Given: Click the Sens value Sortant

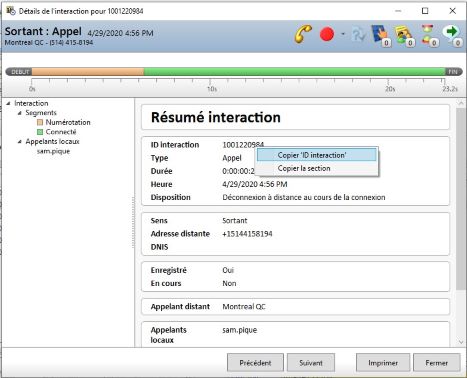Looking at the screenshot, I should pos(235,221).
